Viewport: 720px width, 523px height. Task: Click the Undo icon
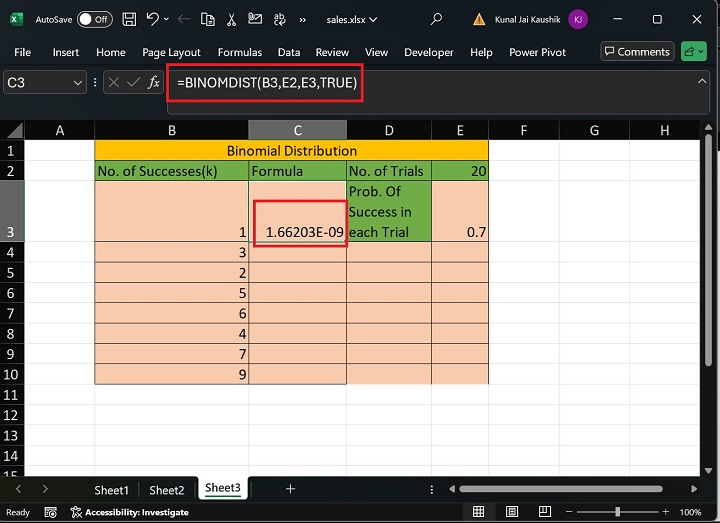pyautogui.click(x=152, y=19)
